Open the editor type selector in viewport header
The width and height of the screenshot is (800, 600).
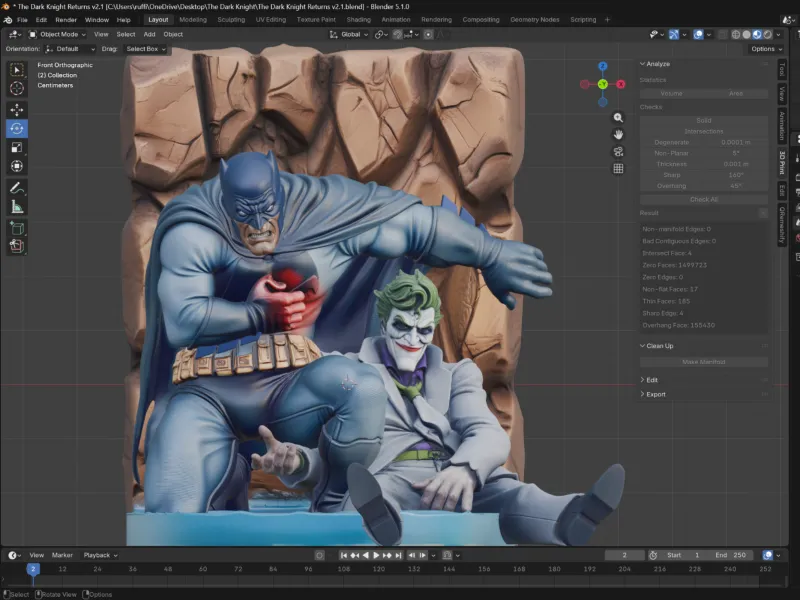[x=15, y=34]
